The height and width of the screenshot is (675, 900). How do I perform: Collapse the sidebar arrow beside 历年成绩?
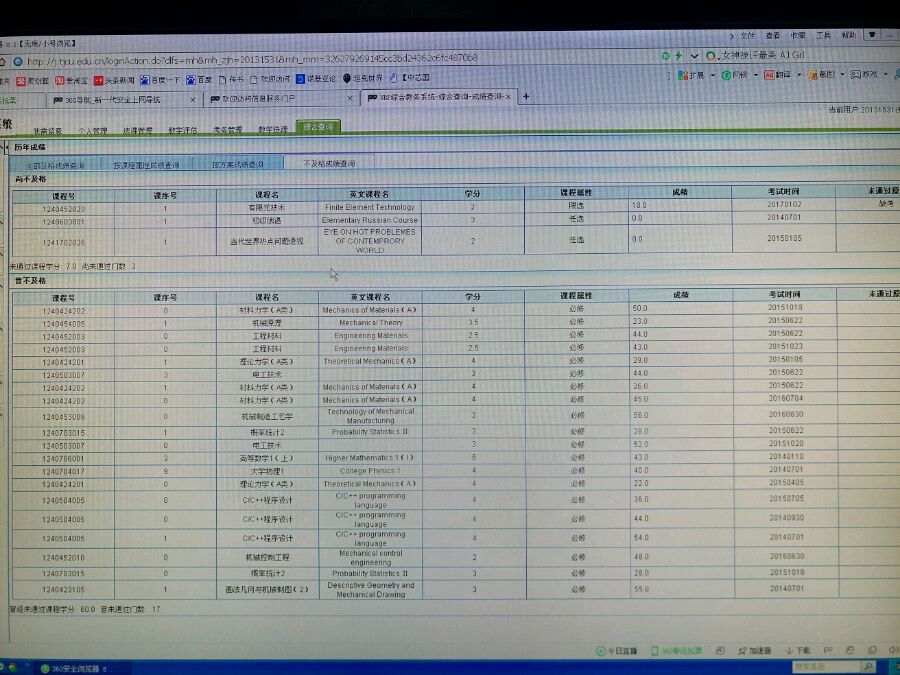[5, 148]
